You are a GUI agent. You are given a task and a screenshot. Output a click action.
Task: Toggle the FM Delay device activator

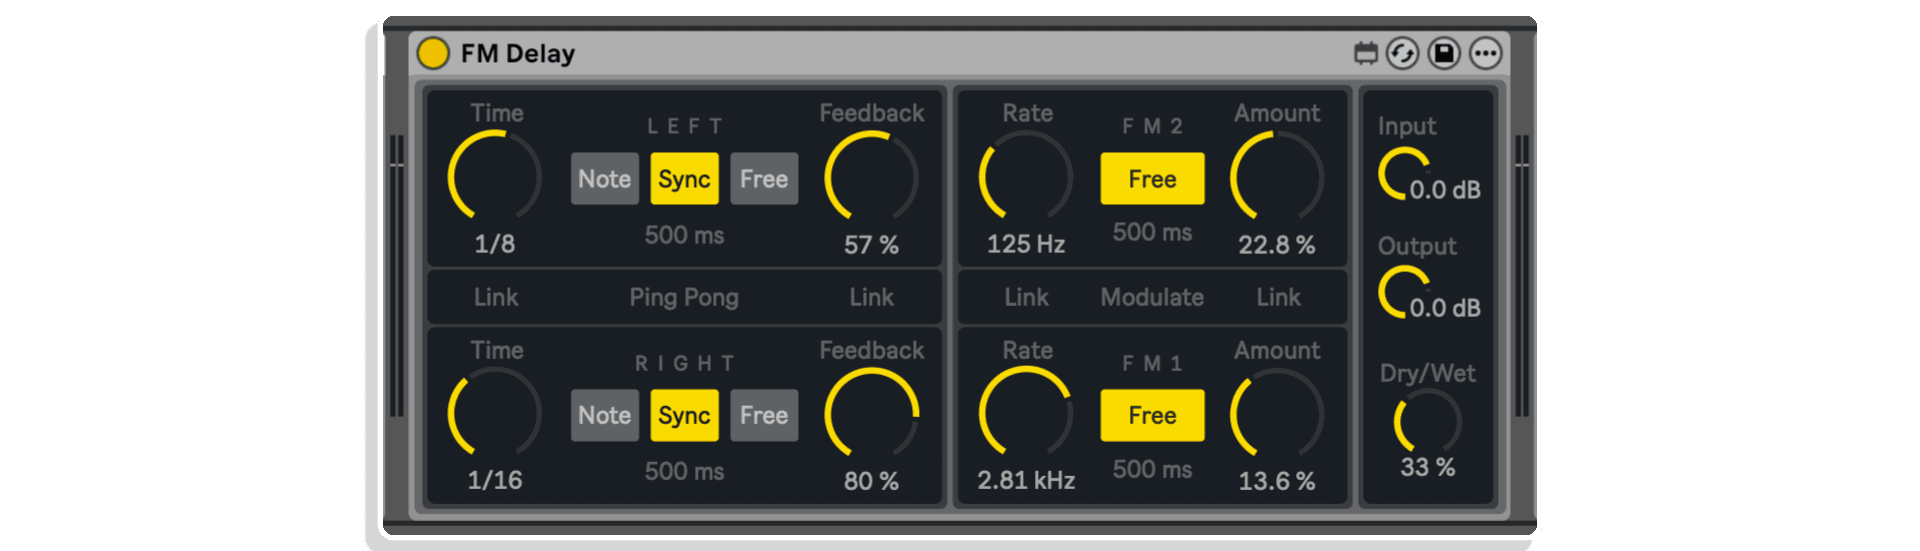(433, 53)
